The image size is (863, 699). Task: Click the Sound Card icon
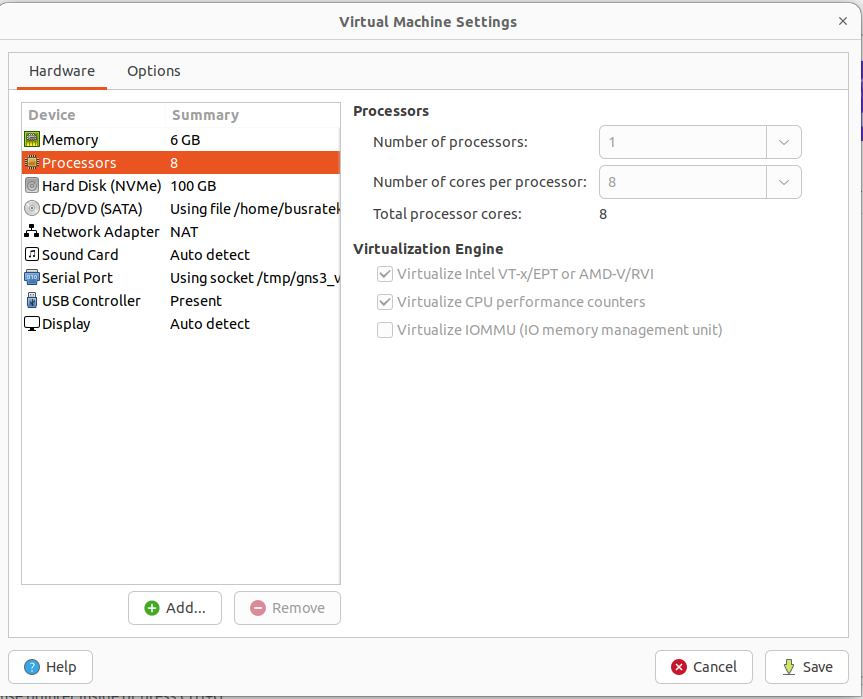point(32,255)
